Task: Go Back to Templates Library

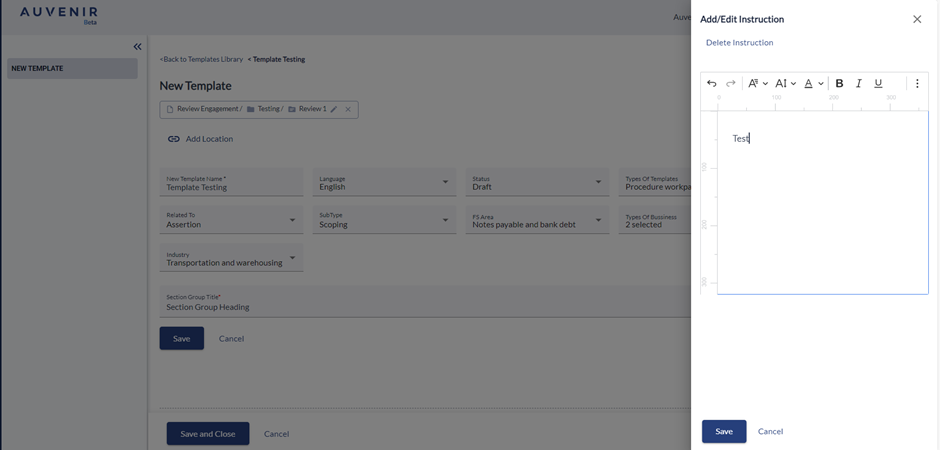Action: [201, 59]
